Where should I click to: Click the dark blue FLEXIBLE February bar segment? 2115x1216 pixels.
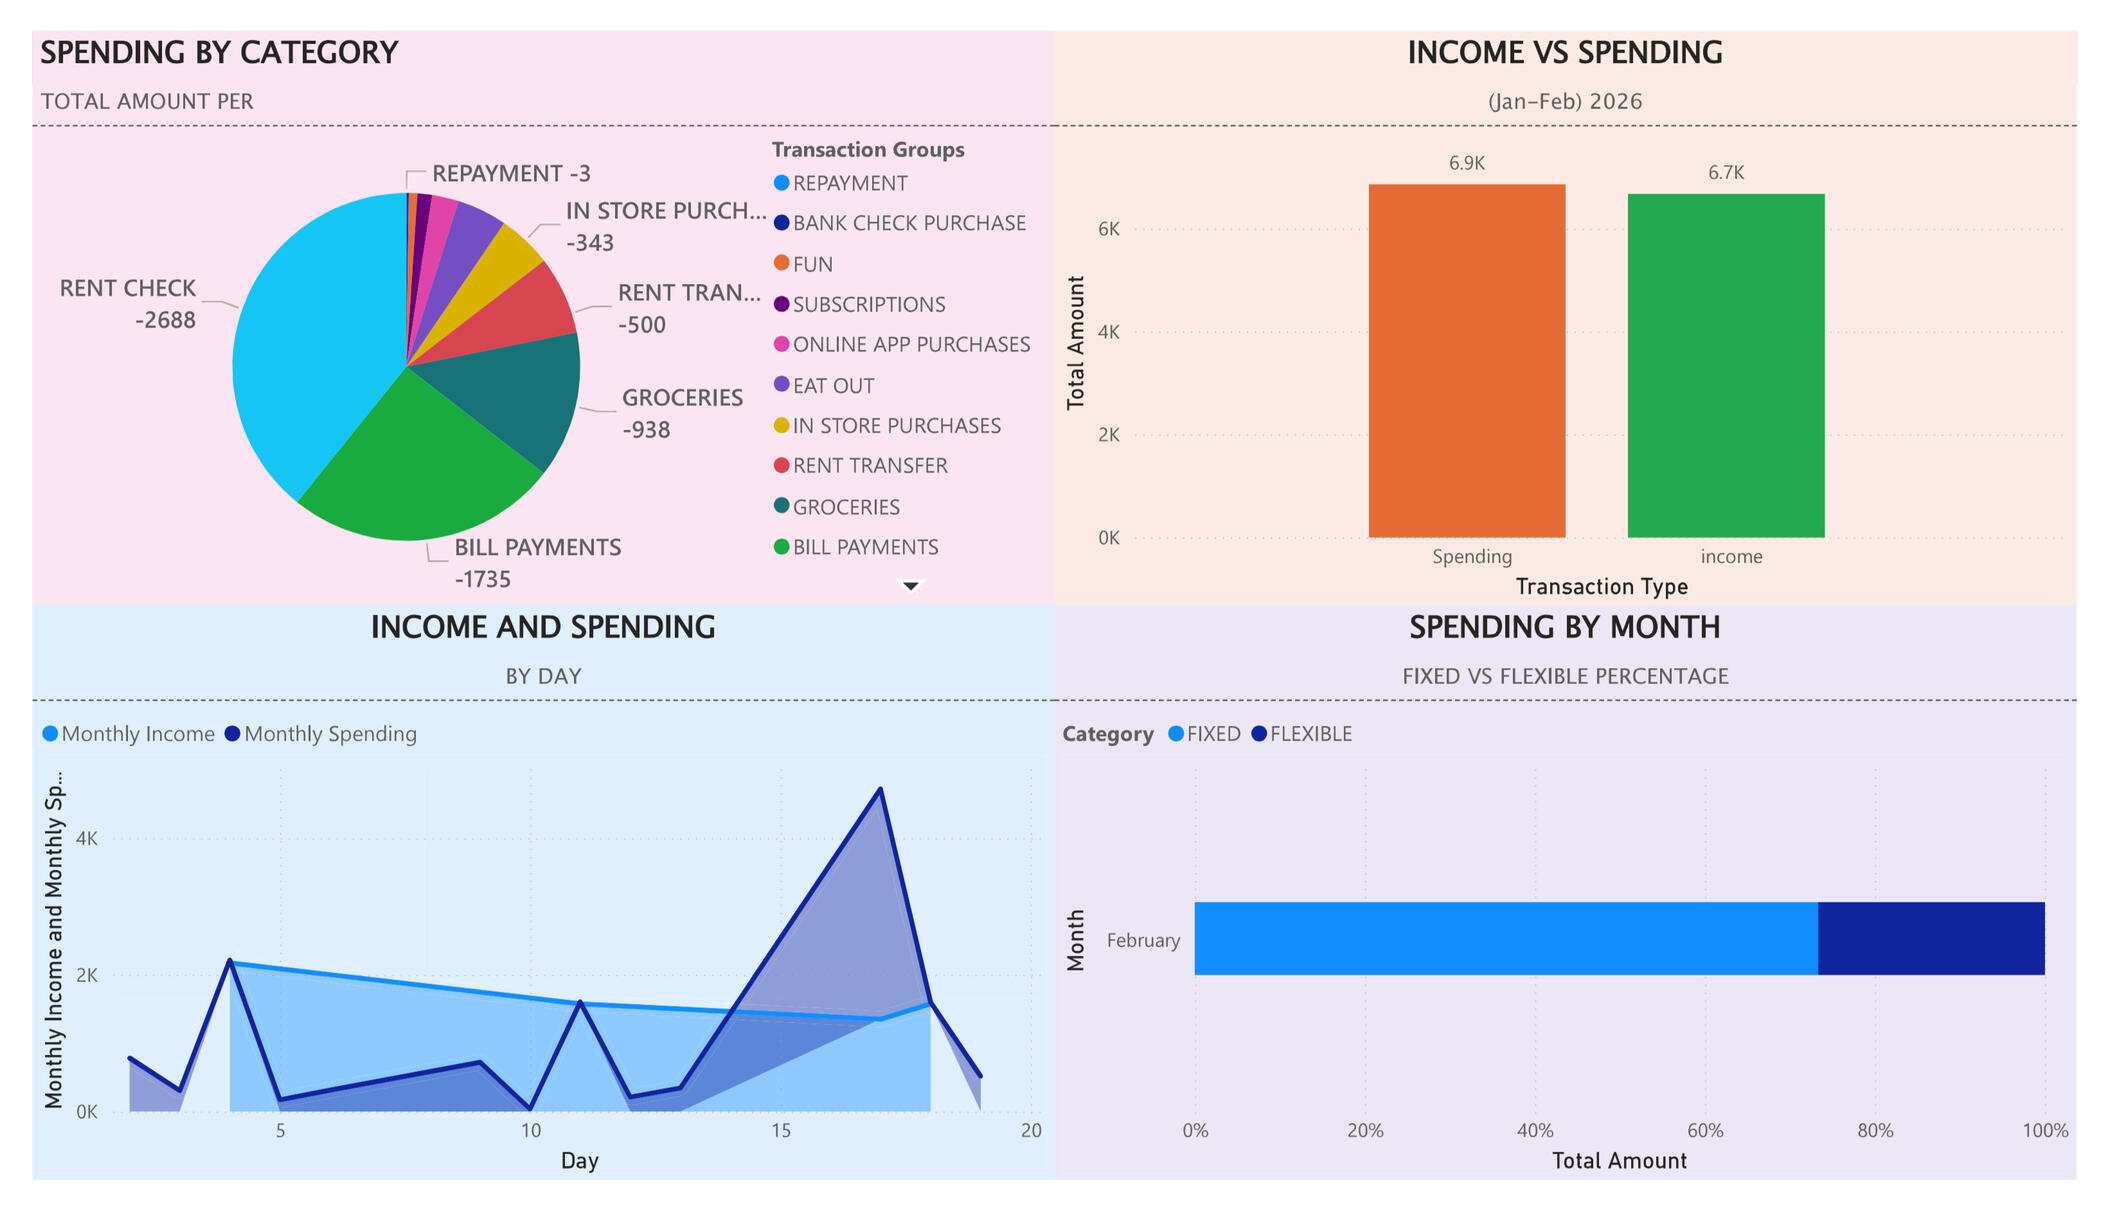coord(1930,938)
